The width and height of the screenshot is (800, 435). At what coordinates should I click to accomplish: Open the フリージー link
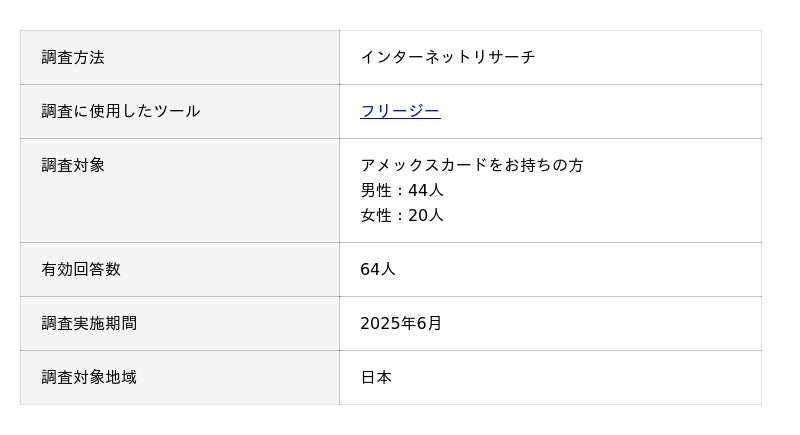point(400,111)
